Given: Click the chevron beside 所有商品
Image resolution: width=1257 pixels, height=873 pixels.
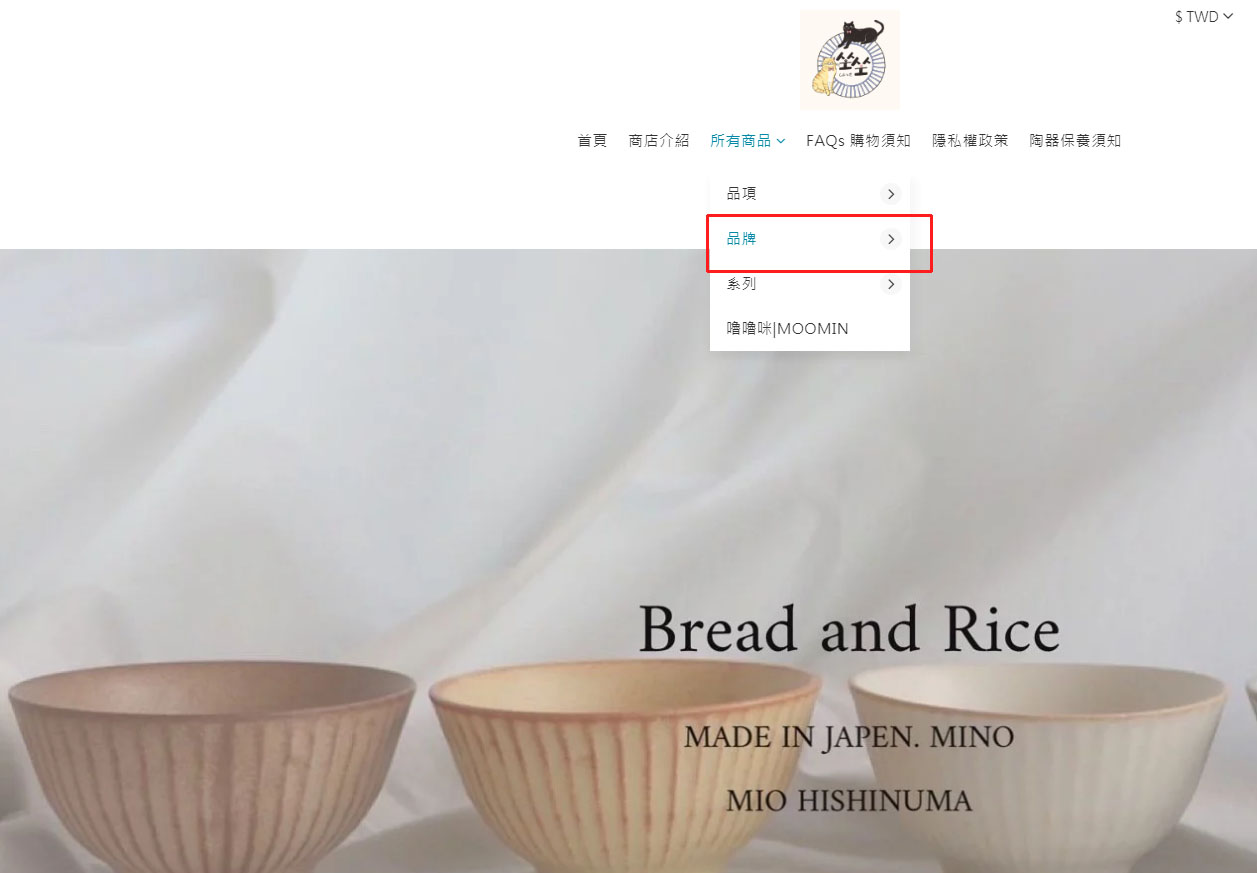Looking at the screenshot, I should click(780, 141).
